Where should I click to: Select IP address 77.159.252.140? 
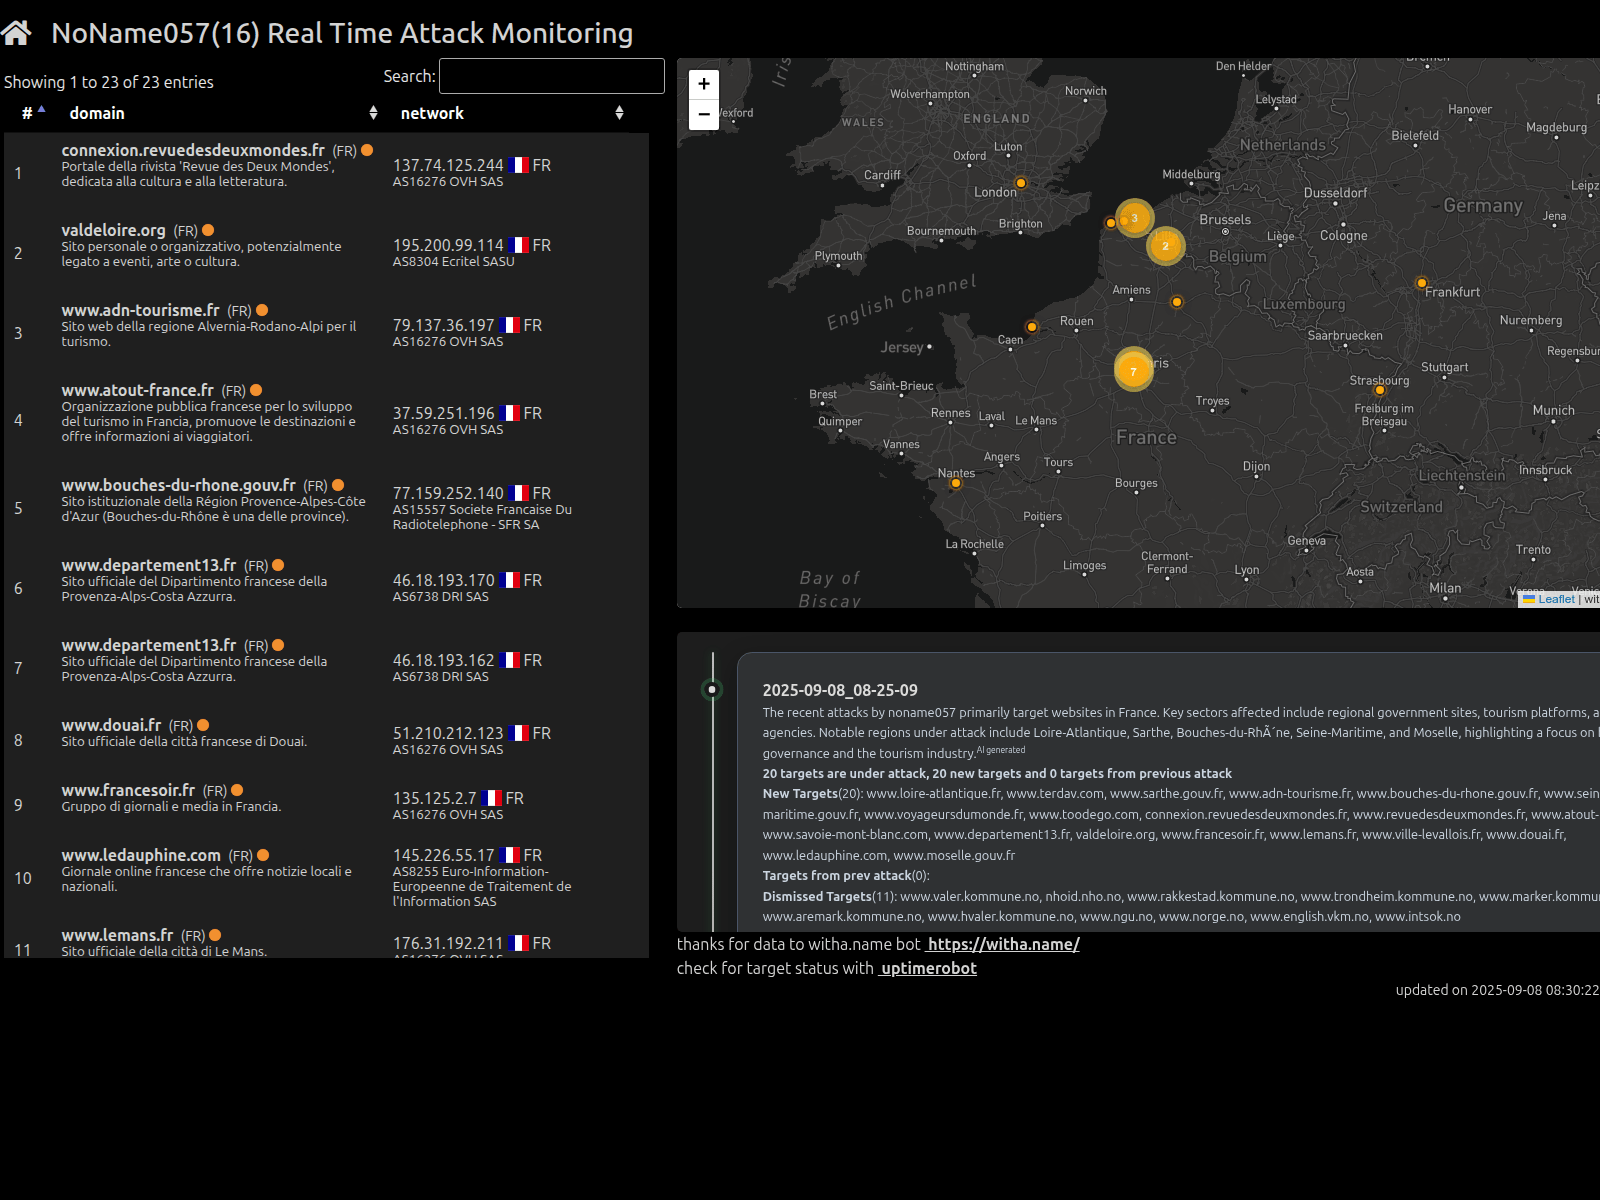(448, 493)
